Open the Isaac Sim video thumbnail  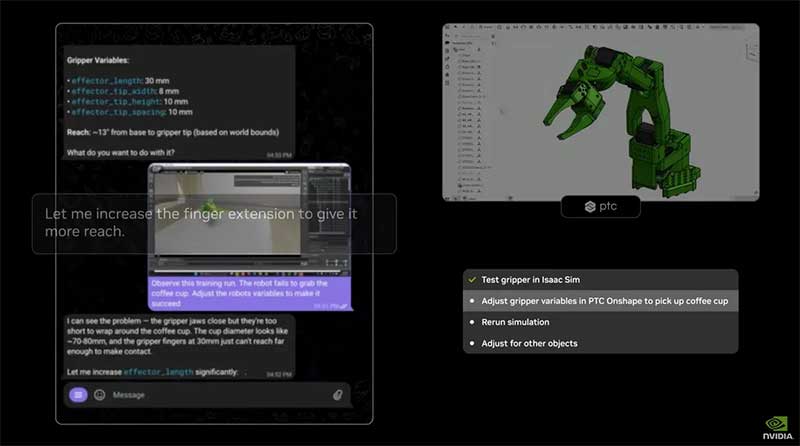click(249, 219)
